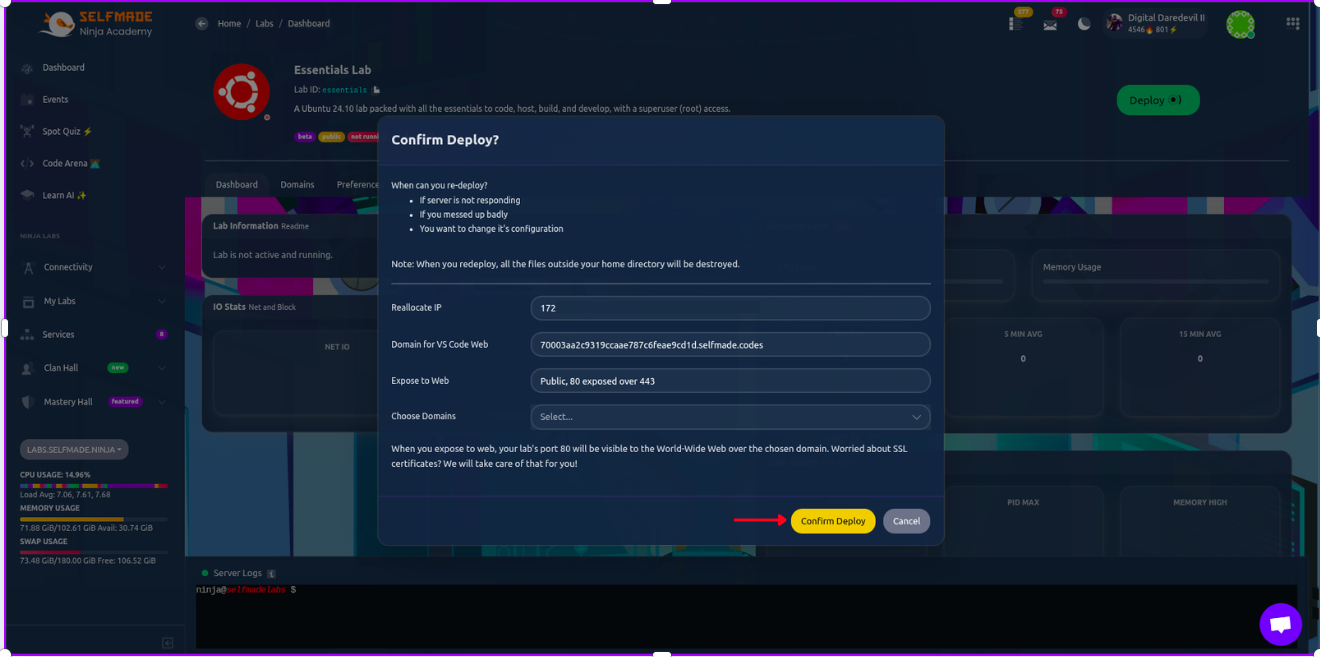Open the LABS.SELFMADE.NINJA server dropdown

(x=74, y=450)
